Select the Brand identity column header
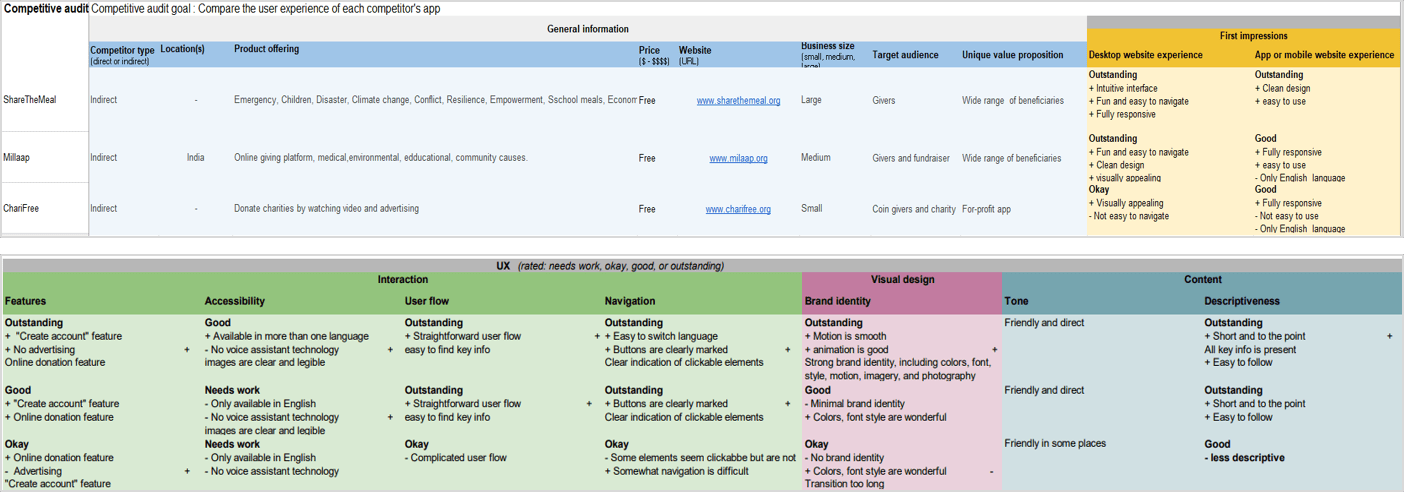The width and height of the screenshot is (1404, 492). pos(837,300)
